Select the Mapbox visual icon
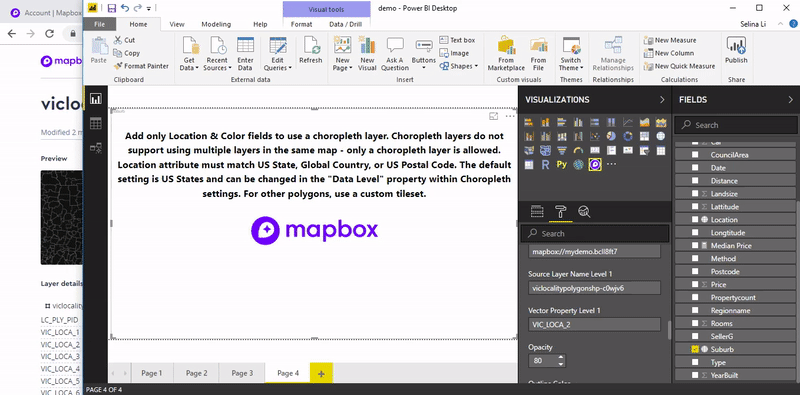This screenshot has width=800, height=395. coord(594,164)
